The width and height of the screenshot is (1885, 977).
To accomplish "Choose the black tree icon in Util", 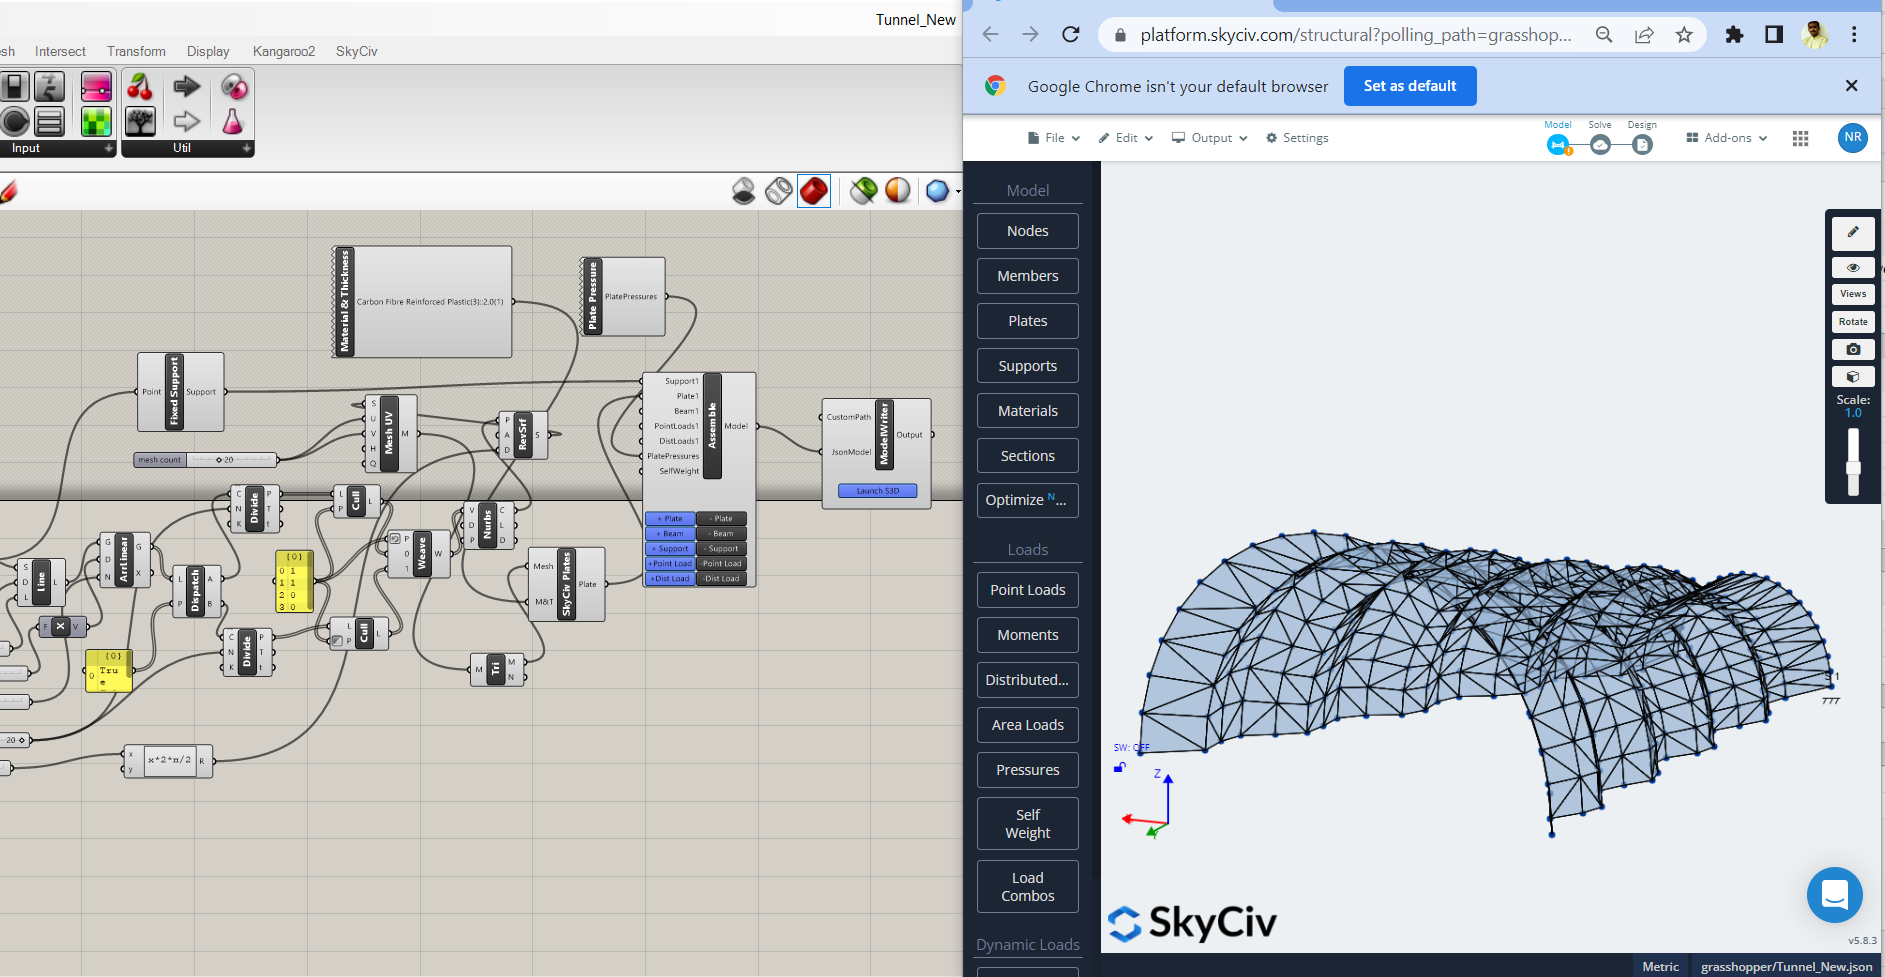I will (x=140, y=122).
